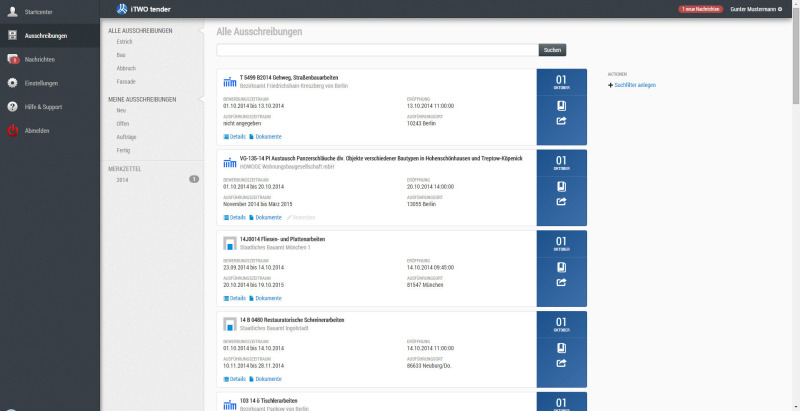
Task: Click logo icon of 14J0014 tender
Action: pos(230,244)
